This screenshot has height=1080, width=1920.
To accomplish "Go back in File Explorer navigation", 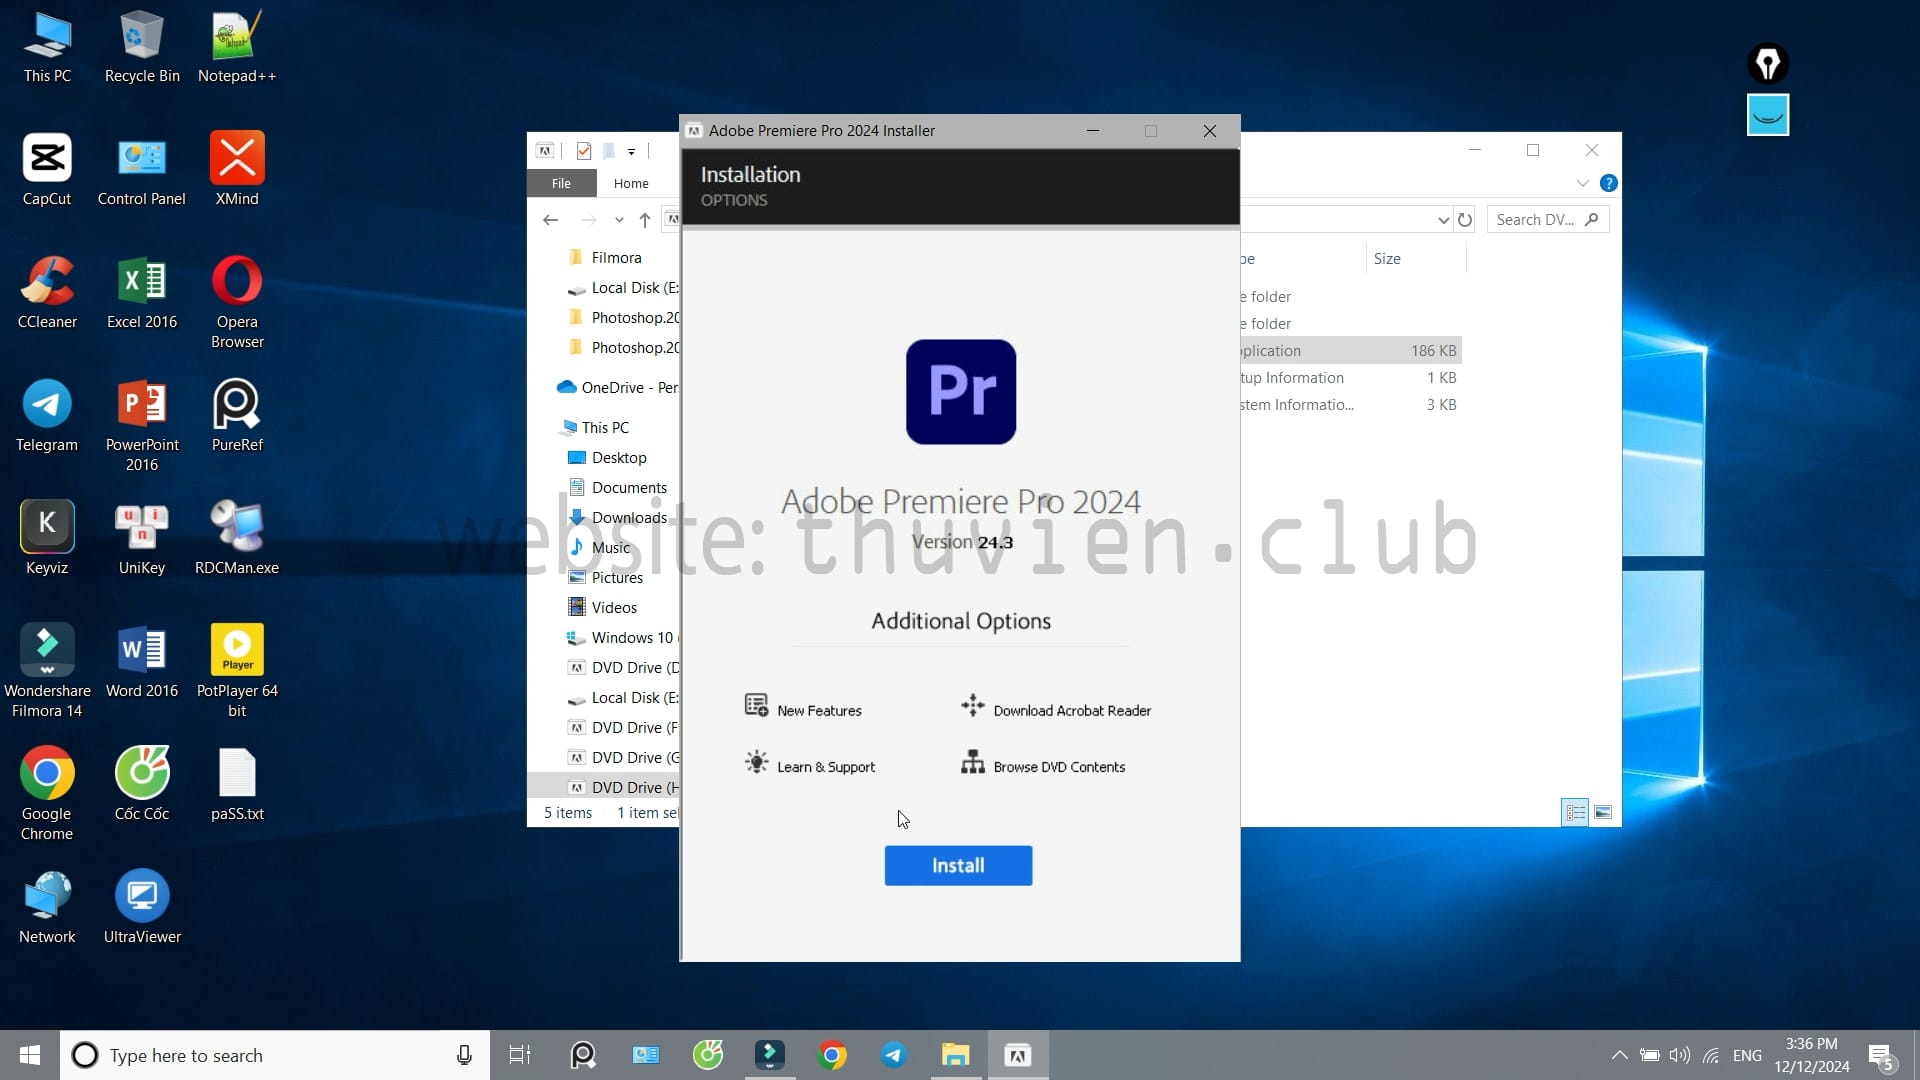I will tap(551, 220).
